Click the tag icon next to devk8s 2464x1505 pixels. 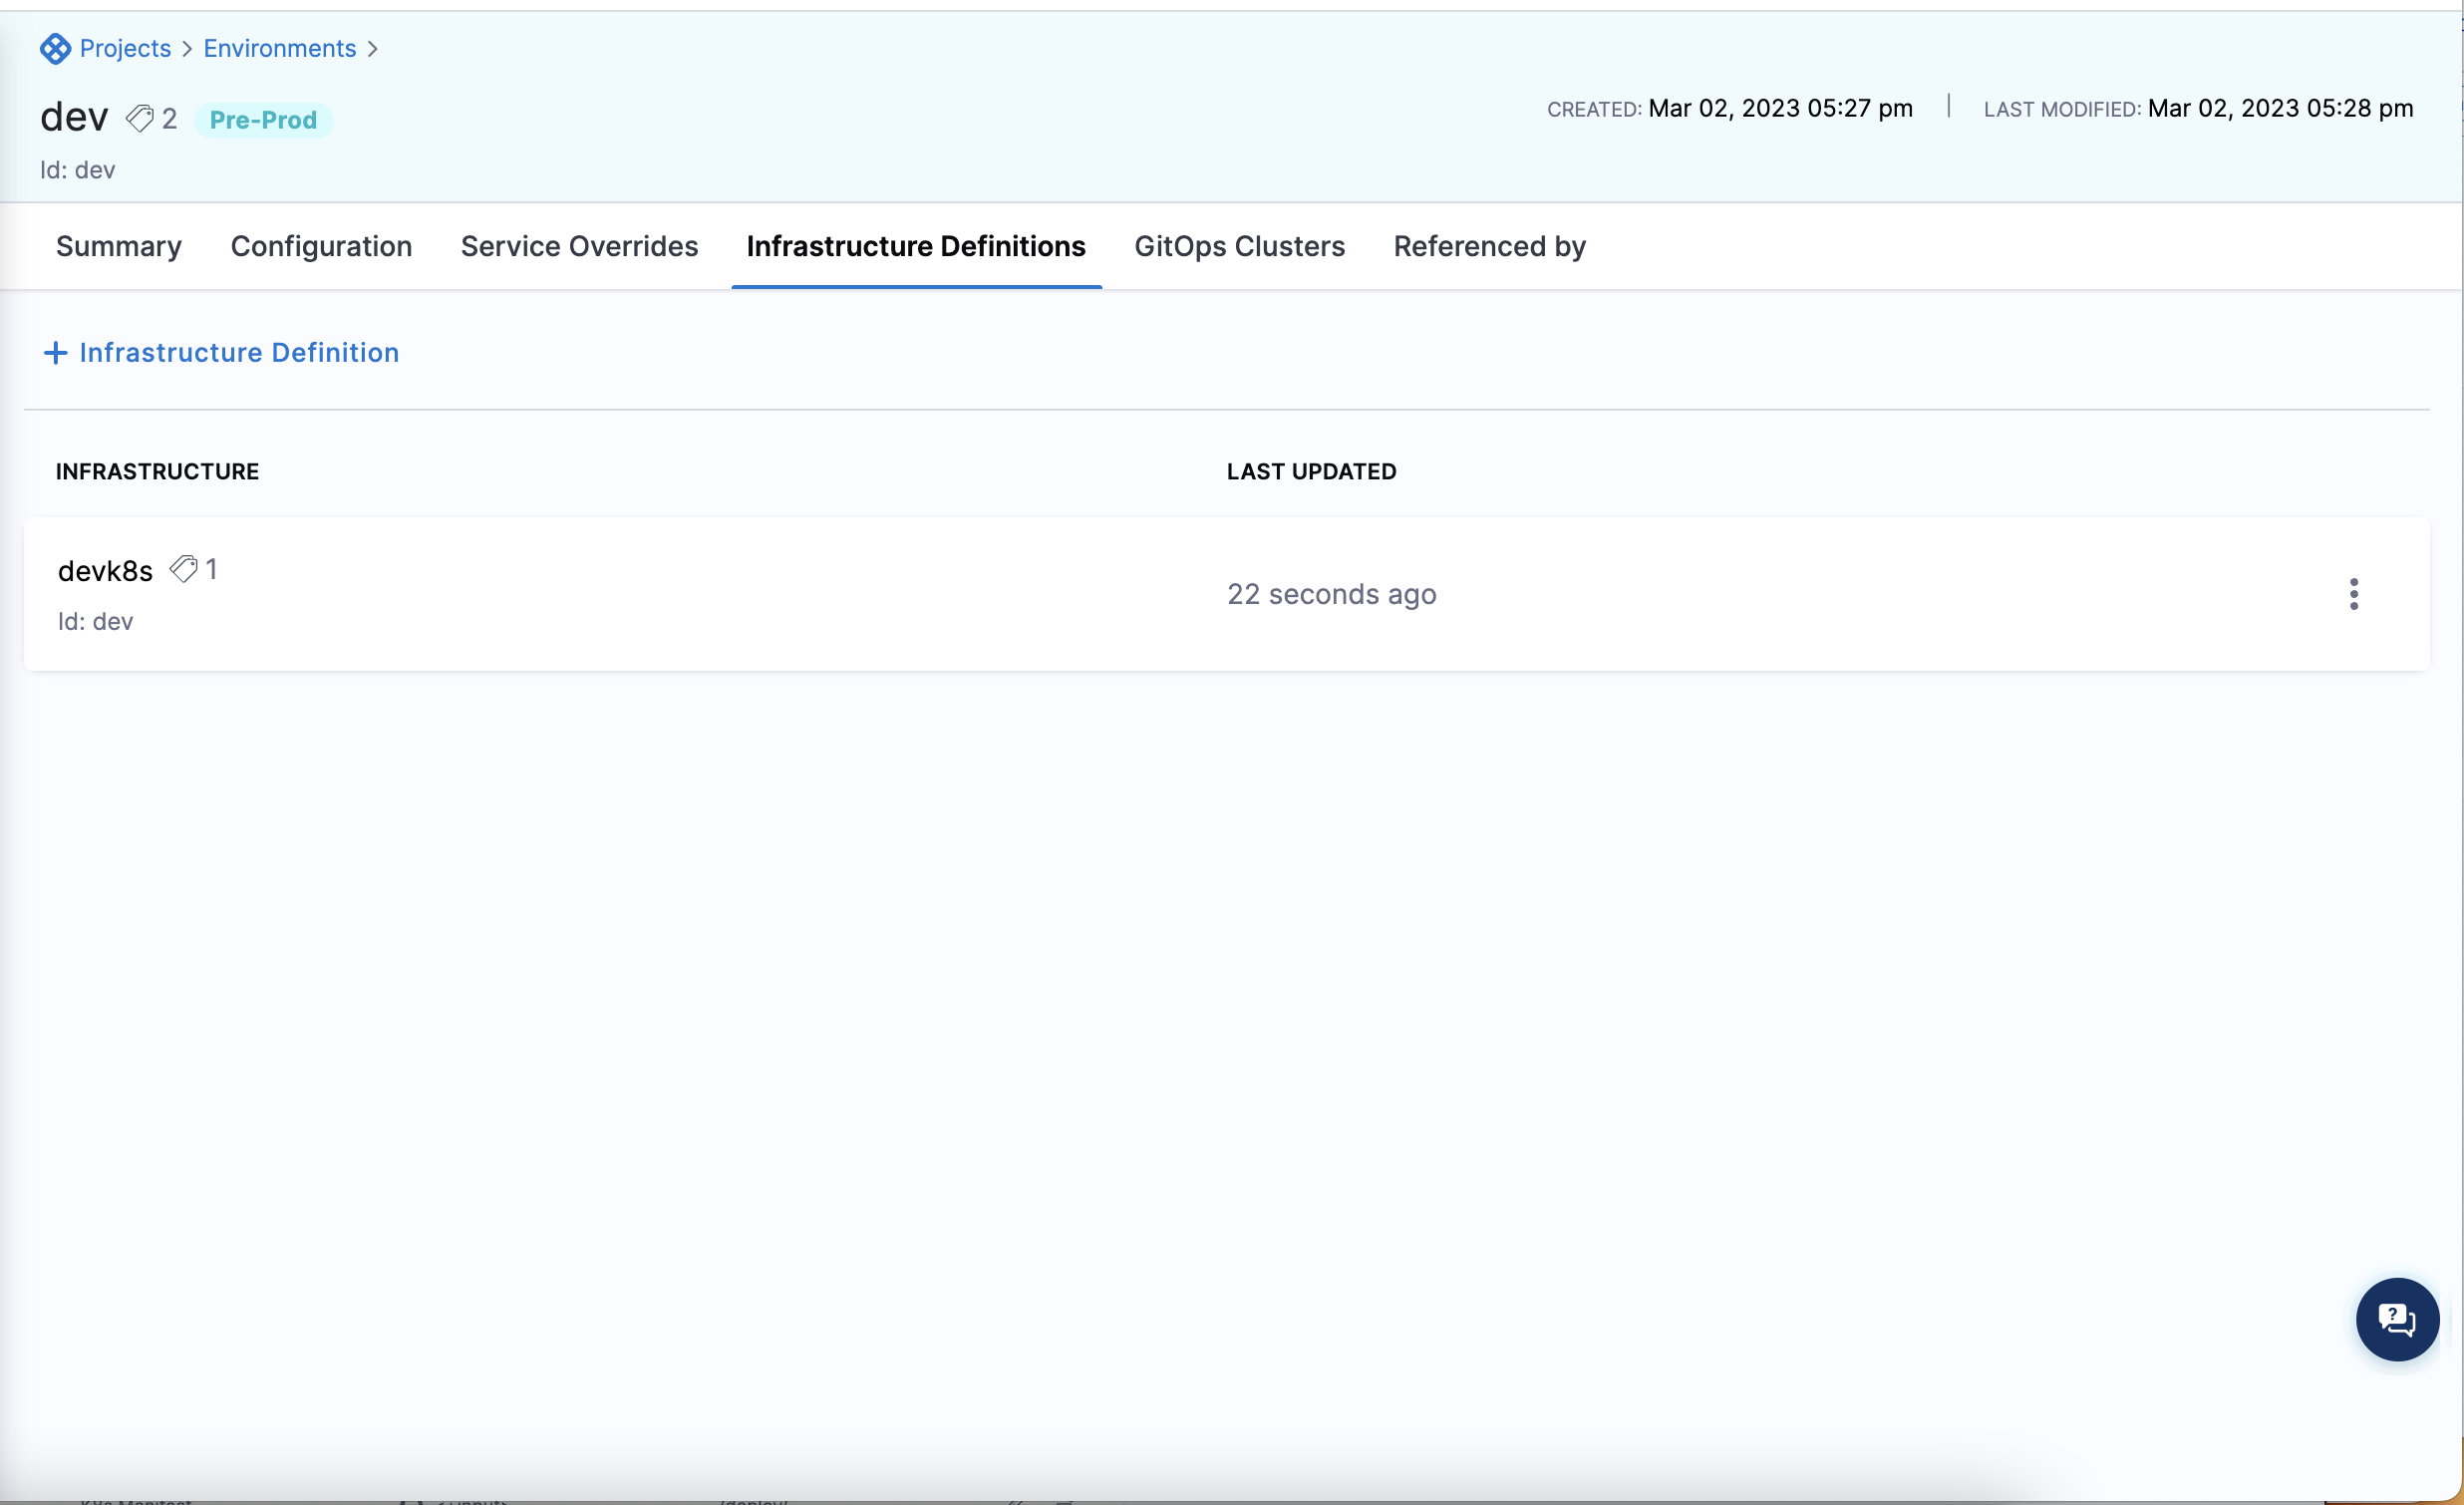pos(183,569)
